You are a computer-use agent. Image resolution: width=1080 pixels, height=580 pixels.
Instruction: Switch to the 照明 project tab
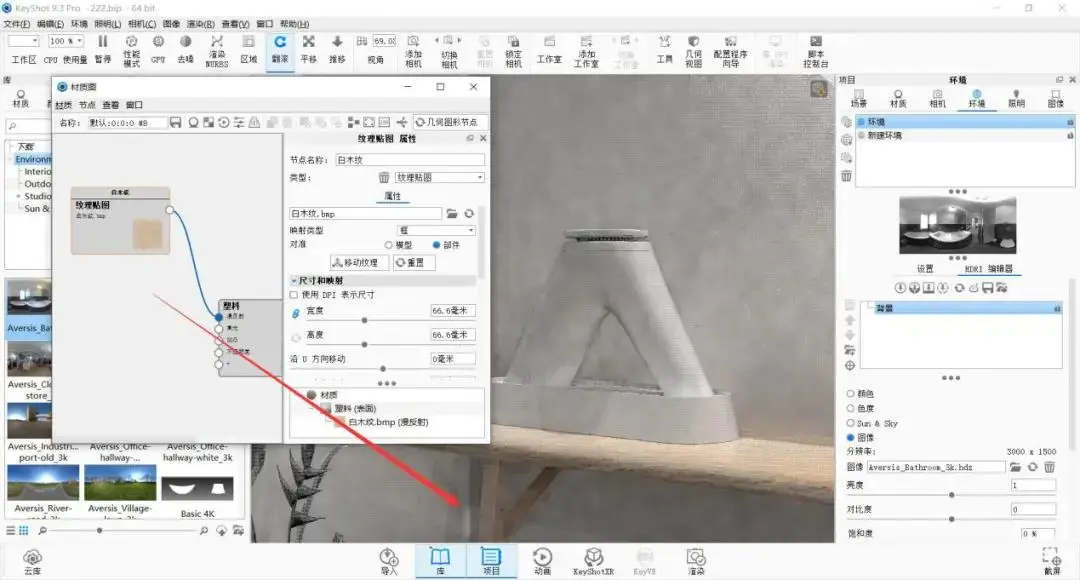point(1016,98)
